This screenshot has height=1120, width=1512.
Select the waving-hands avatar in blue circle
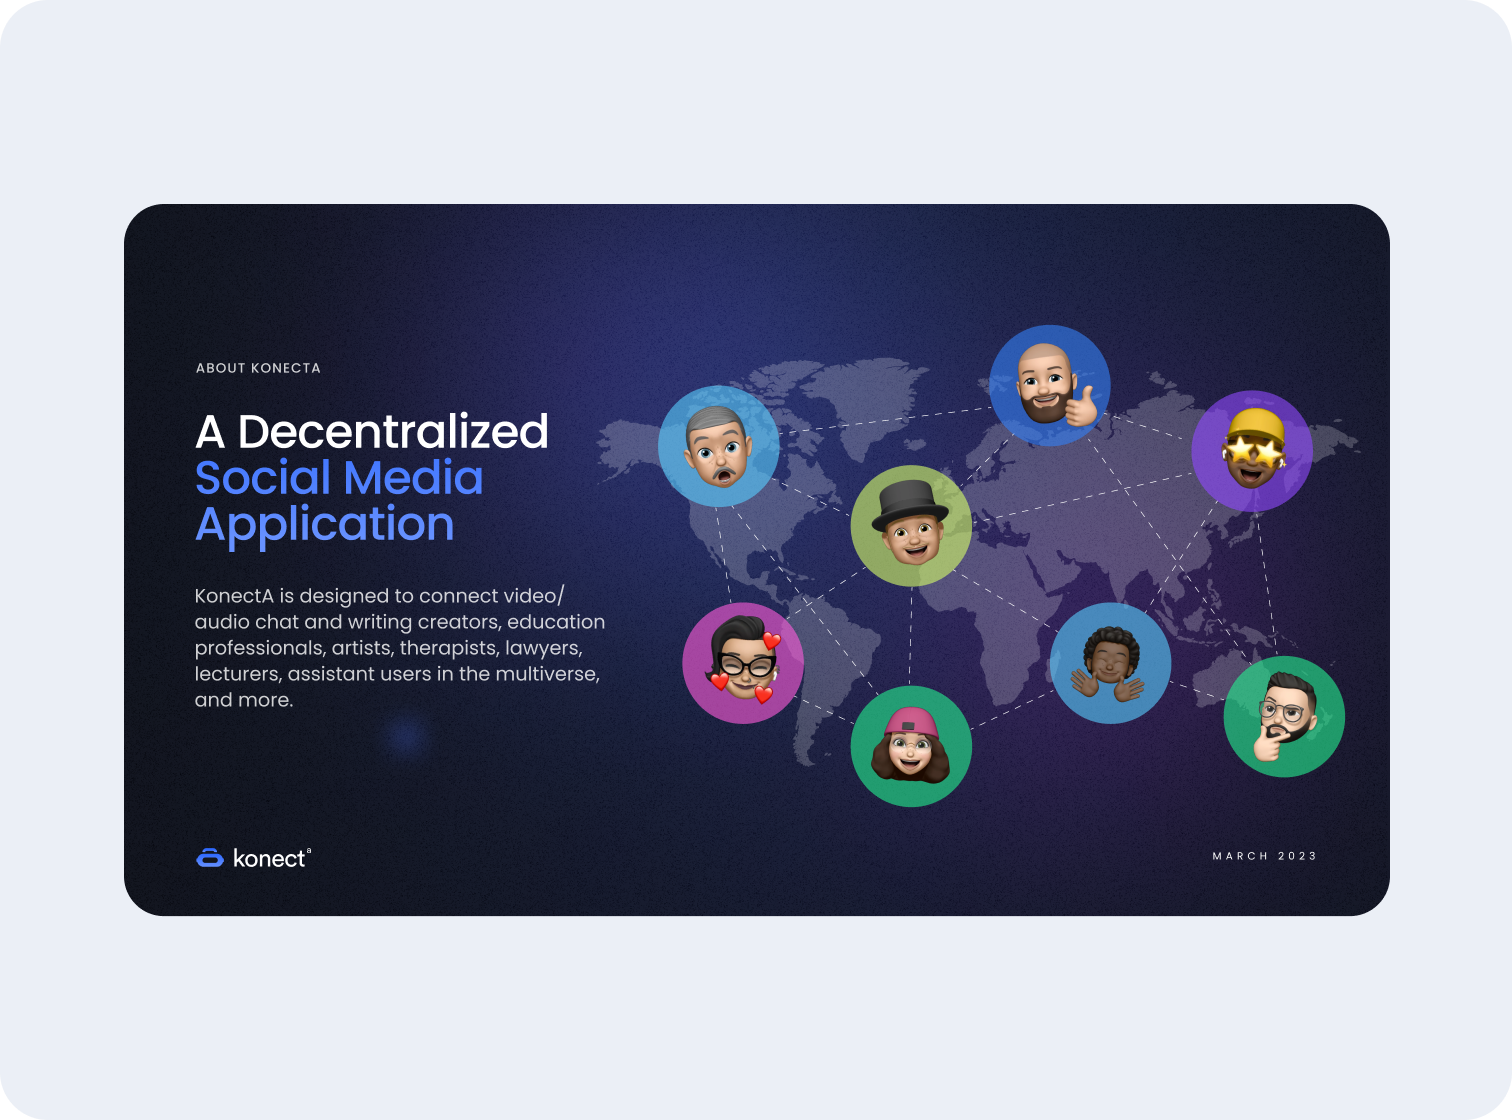[1111, 663]
